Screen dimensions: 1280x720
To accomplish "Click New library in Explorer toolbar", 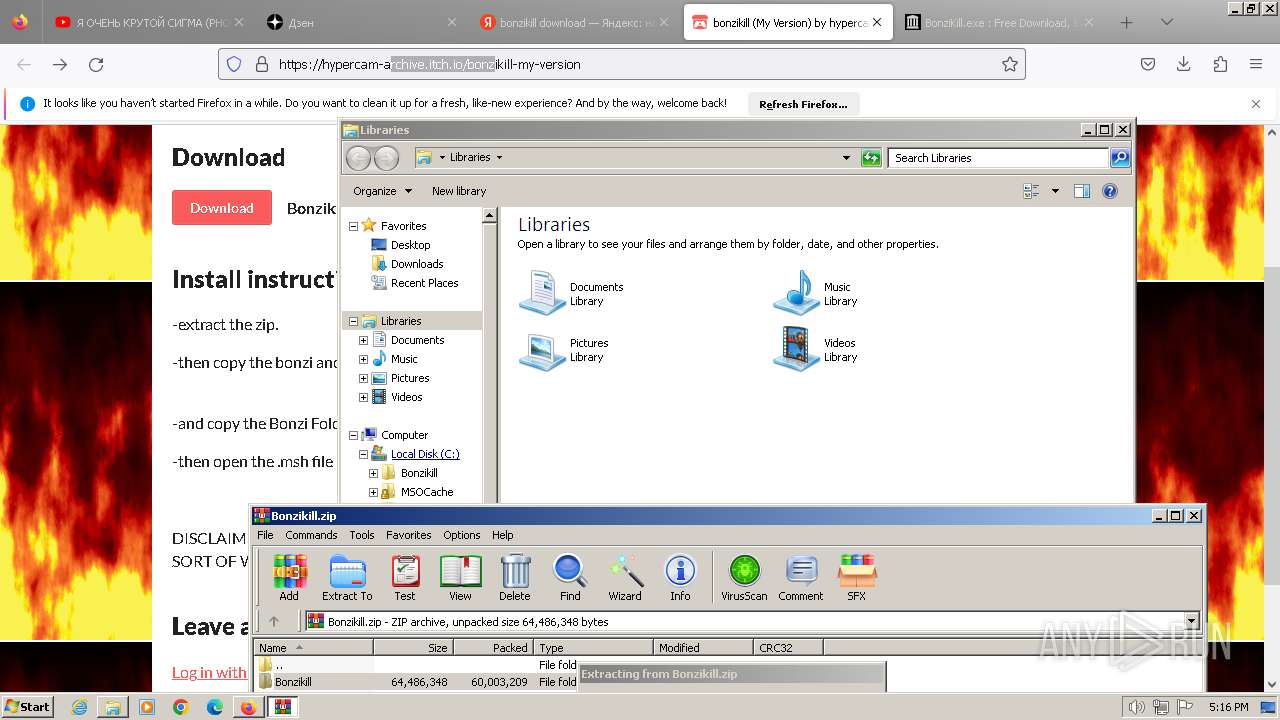I will coord(459,191).
